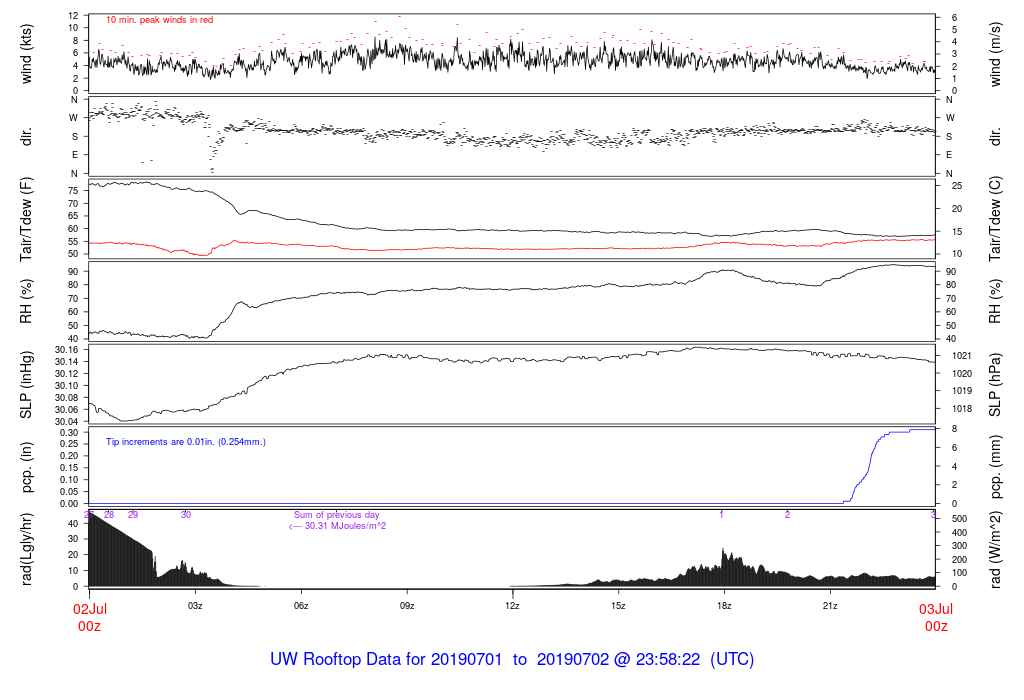1024x700 pixels.
Task: Click the 'pcp. (in)' axis label
Action: (26, 468)
